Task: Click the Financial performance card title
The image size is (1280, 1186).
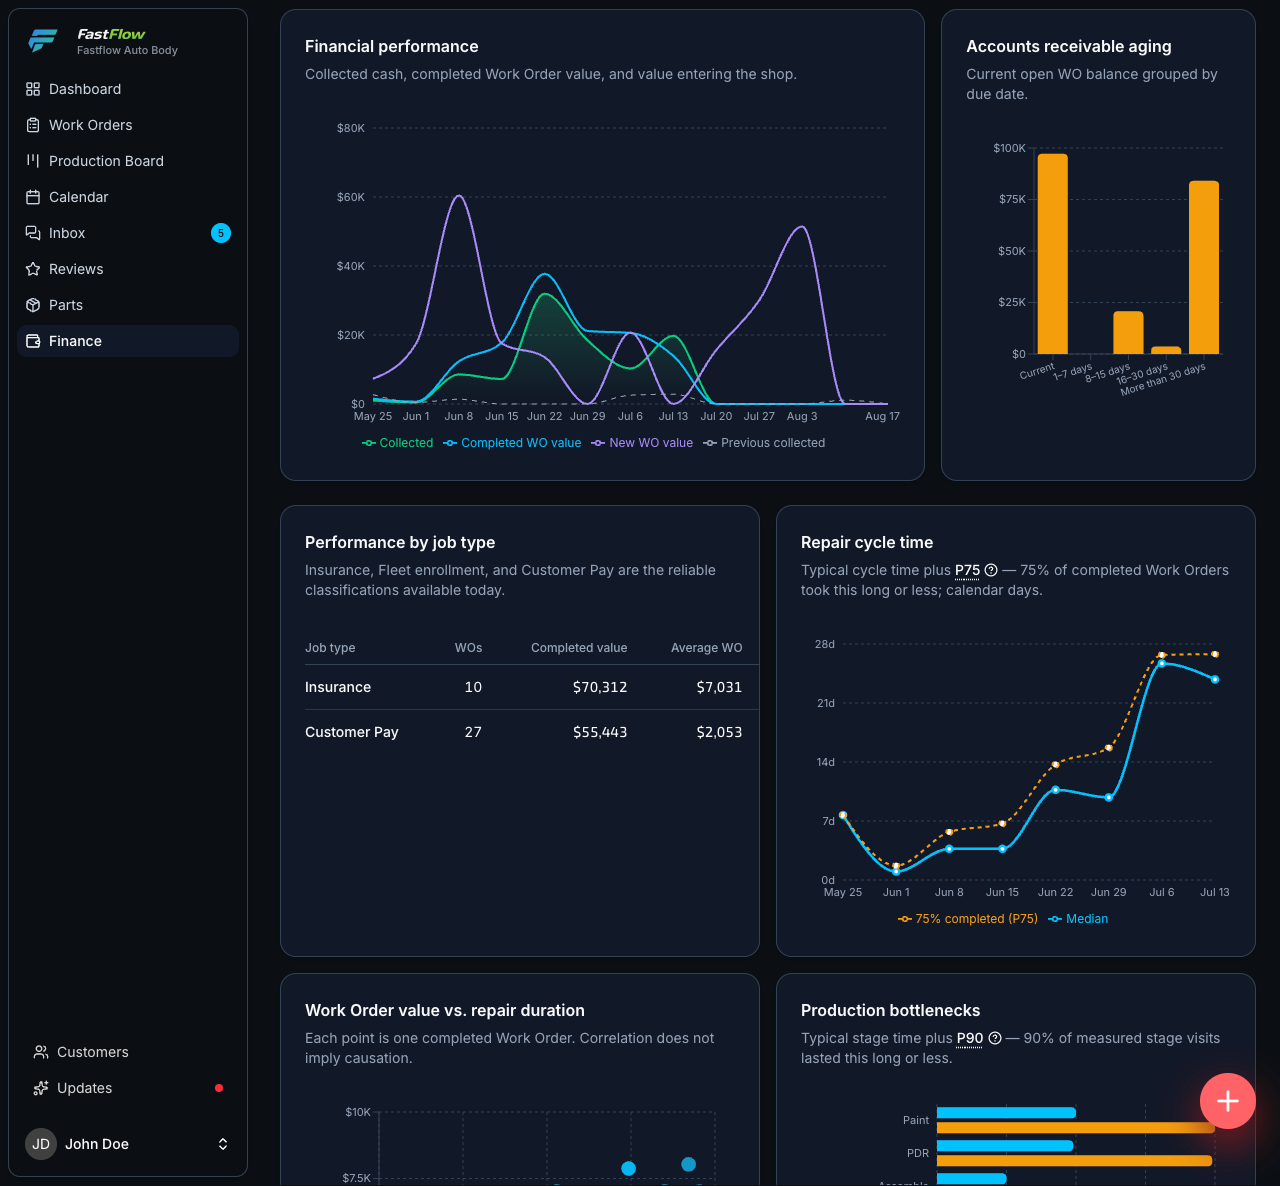Action: click(392, 46)
